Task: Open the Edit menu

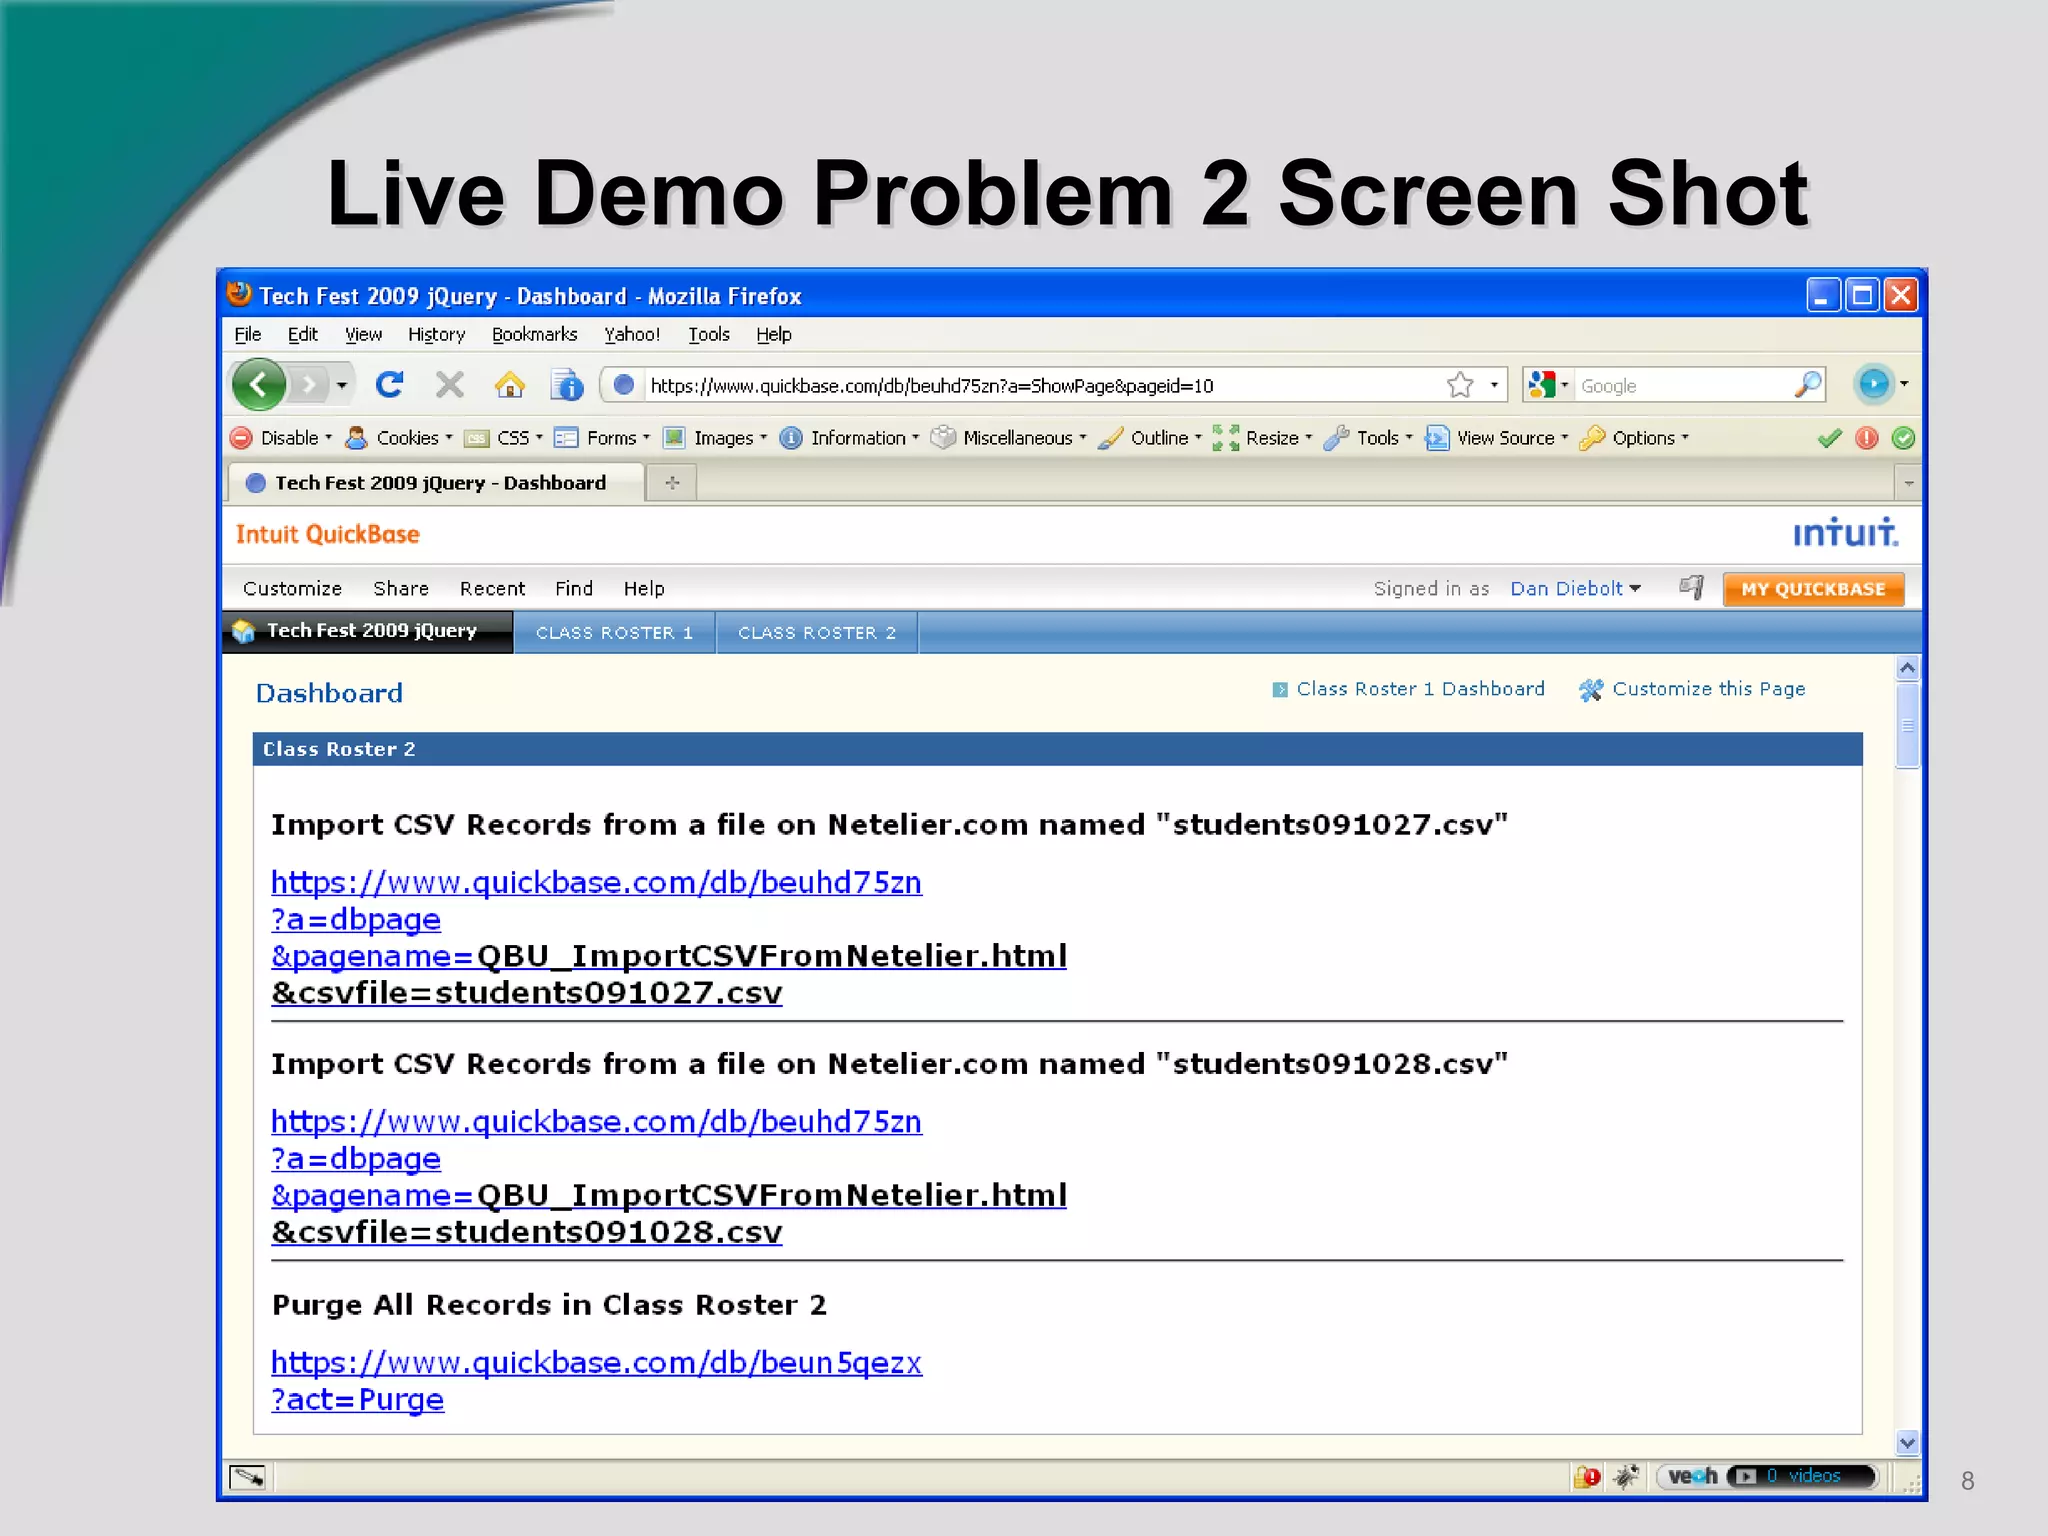Action: coord(302,334)
